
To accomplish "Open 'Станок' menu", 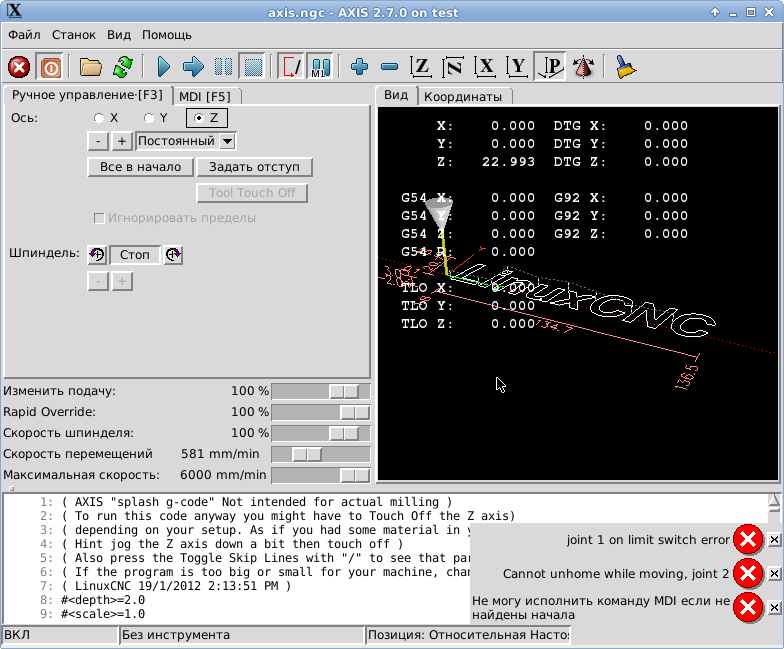I will coord(74,35).
